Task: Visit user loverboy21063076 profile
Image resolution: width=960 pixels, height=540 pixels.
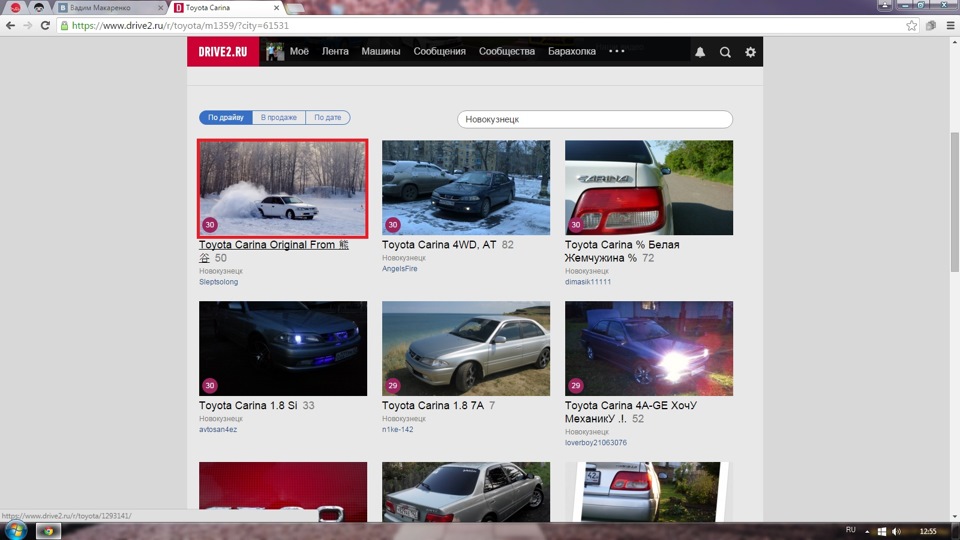Action: coord(596,443)
